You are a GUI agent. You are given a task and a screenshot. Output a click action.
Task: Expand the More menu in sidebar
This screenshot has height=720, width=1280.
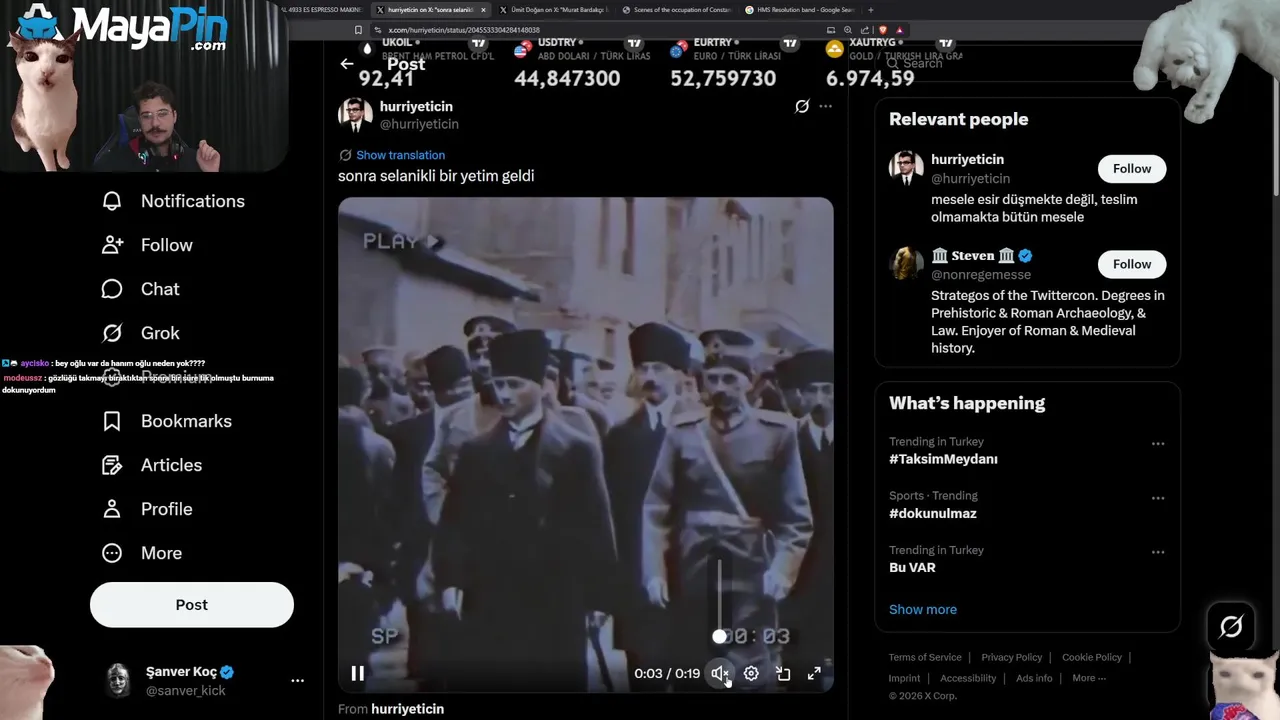tap(141, 553)
